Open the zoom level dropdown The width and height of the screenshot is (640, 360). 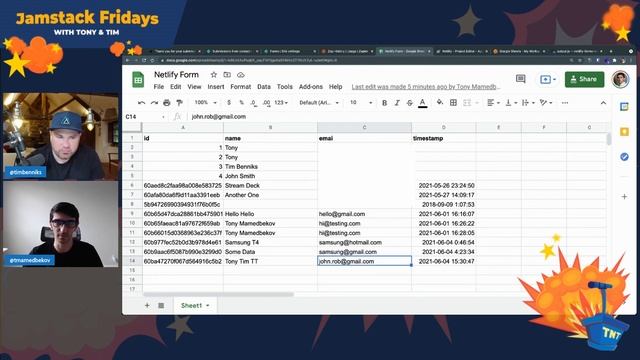205,103
